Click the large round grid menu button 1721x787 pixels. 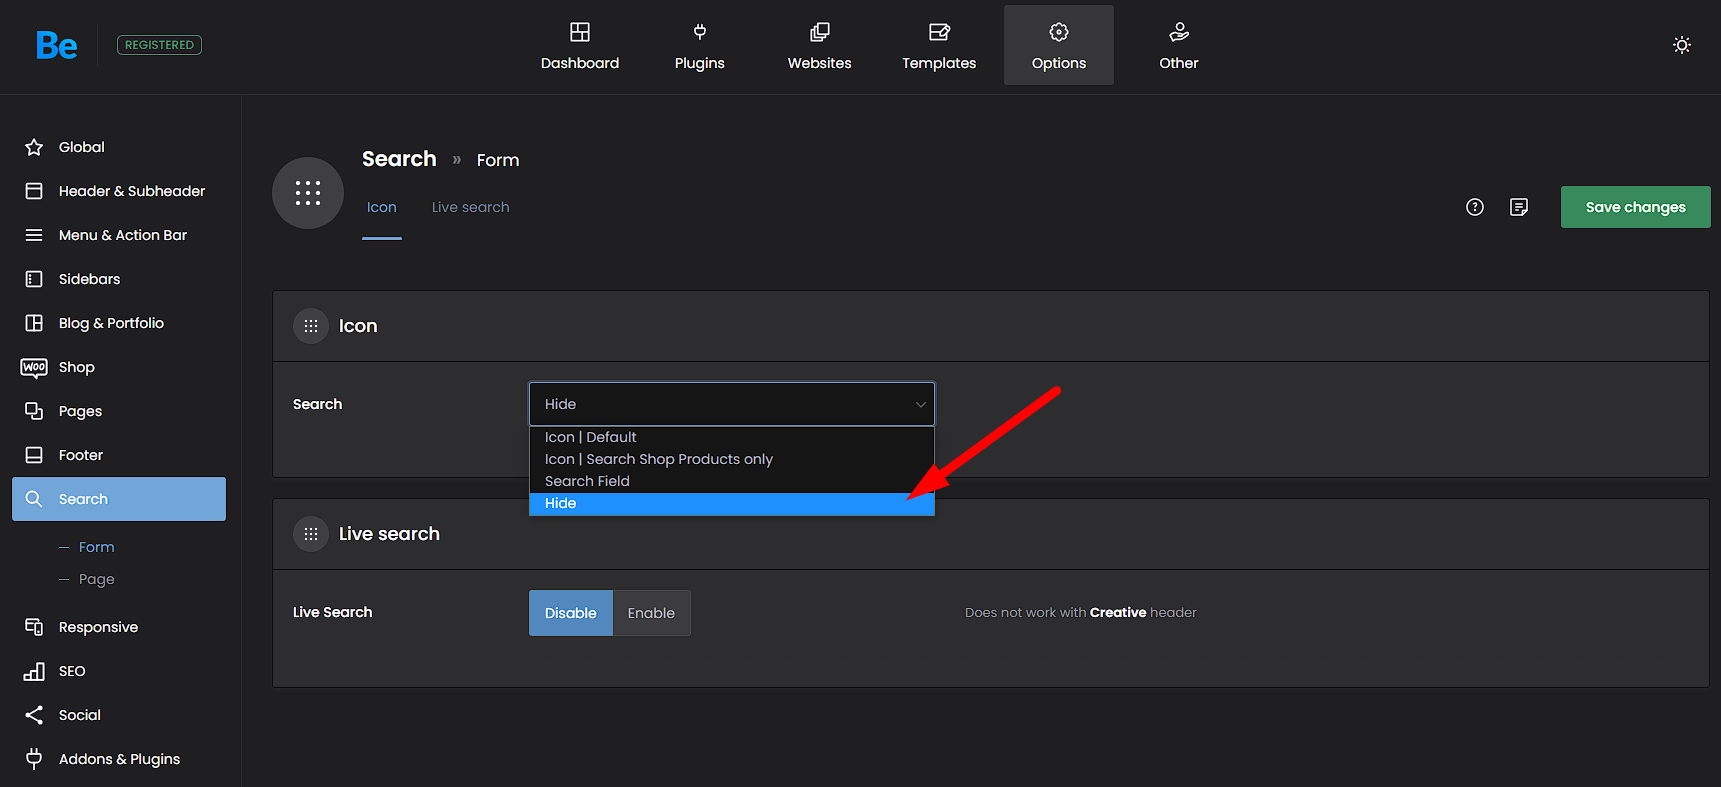tap(308, 193)
